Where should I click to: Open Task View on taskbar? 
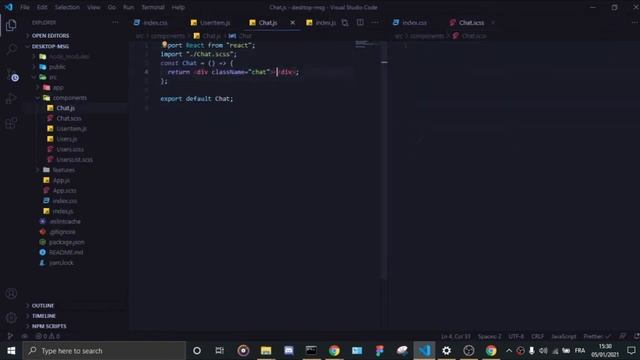[x=220, y=351]
